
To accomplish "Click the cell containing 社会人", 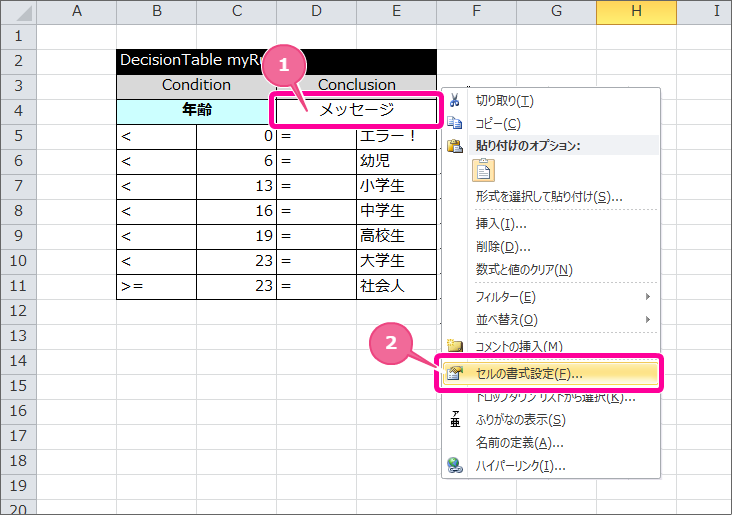I will [396, 286].
